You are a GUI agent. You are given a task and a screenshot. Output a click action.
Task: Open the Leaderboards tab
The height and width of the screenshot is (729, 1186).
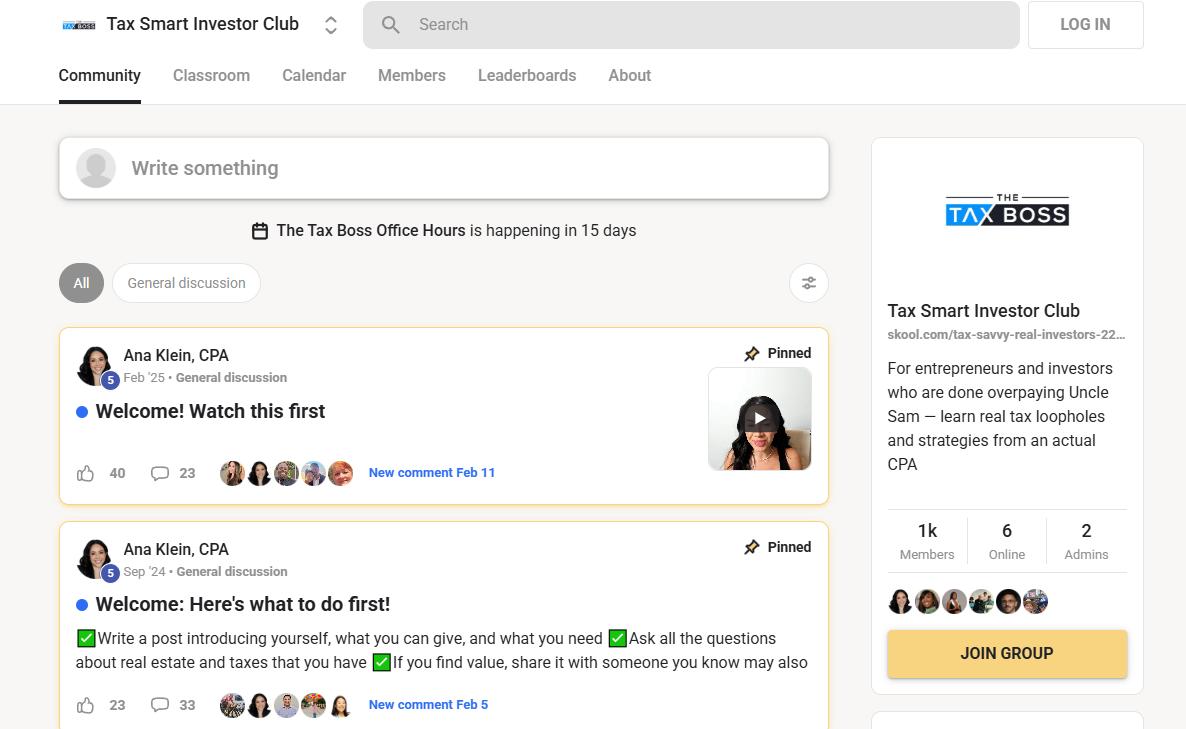527,76
